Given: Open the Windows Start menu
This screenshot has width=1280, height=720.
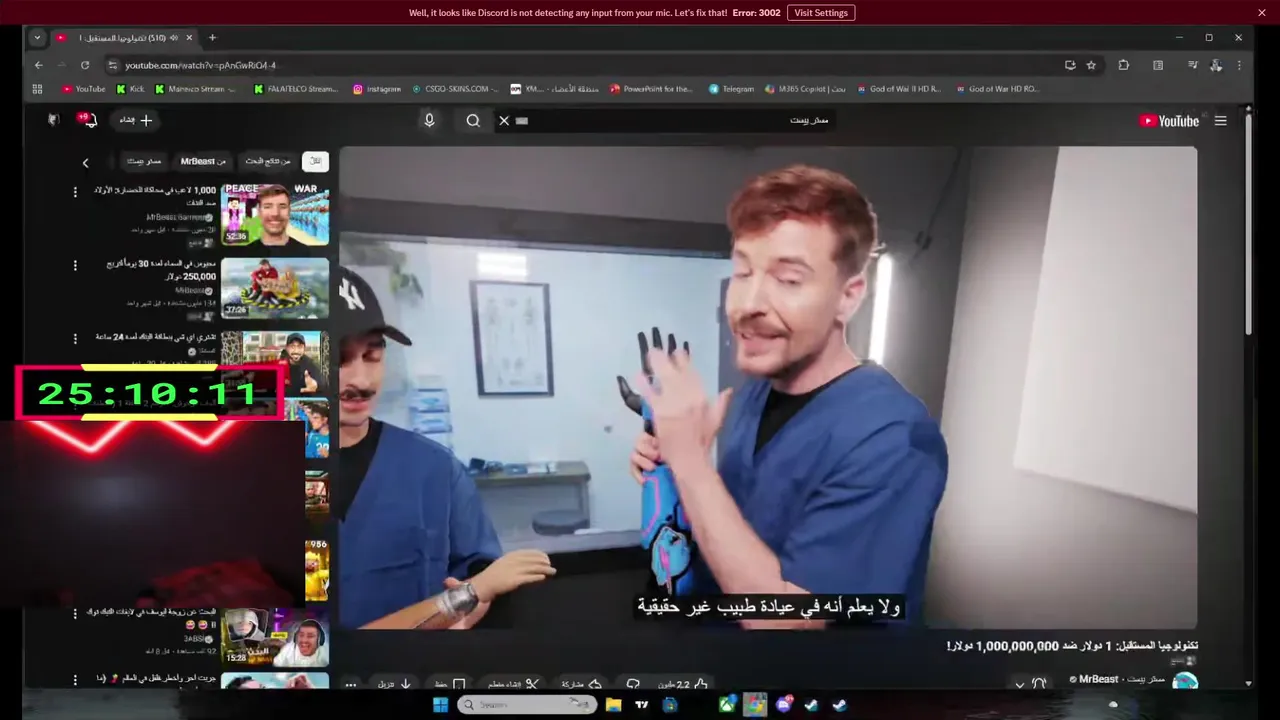Looking at the screenshot, I should click(x=440, y=705).
